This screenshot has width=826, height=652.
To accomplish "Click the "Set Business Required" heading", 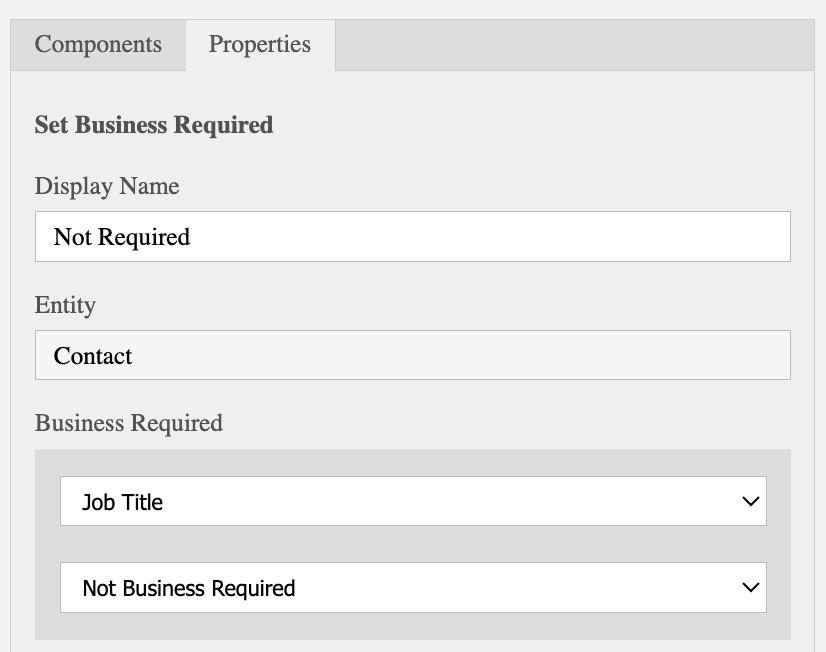I will coord(153,125).
